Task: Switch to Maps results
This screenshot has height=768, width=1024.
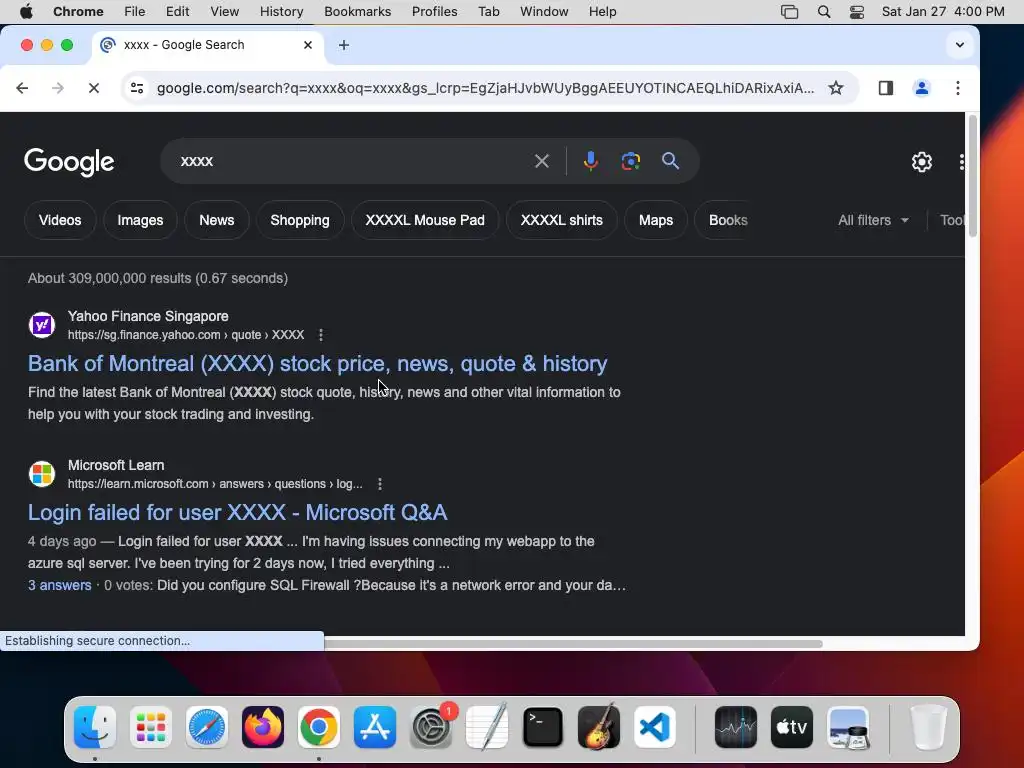Action: click(656, 220)
